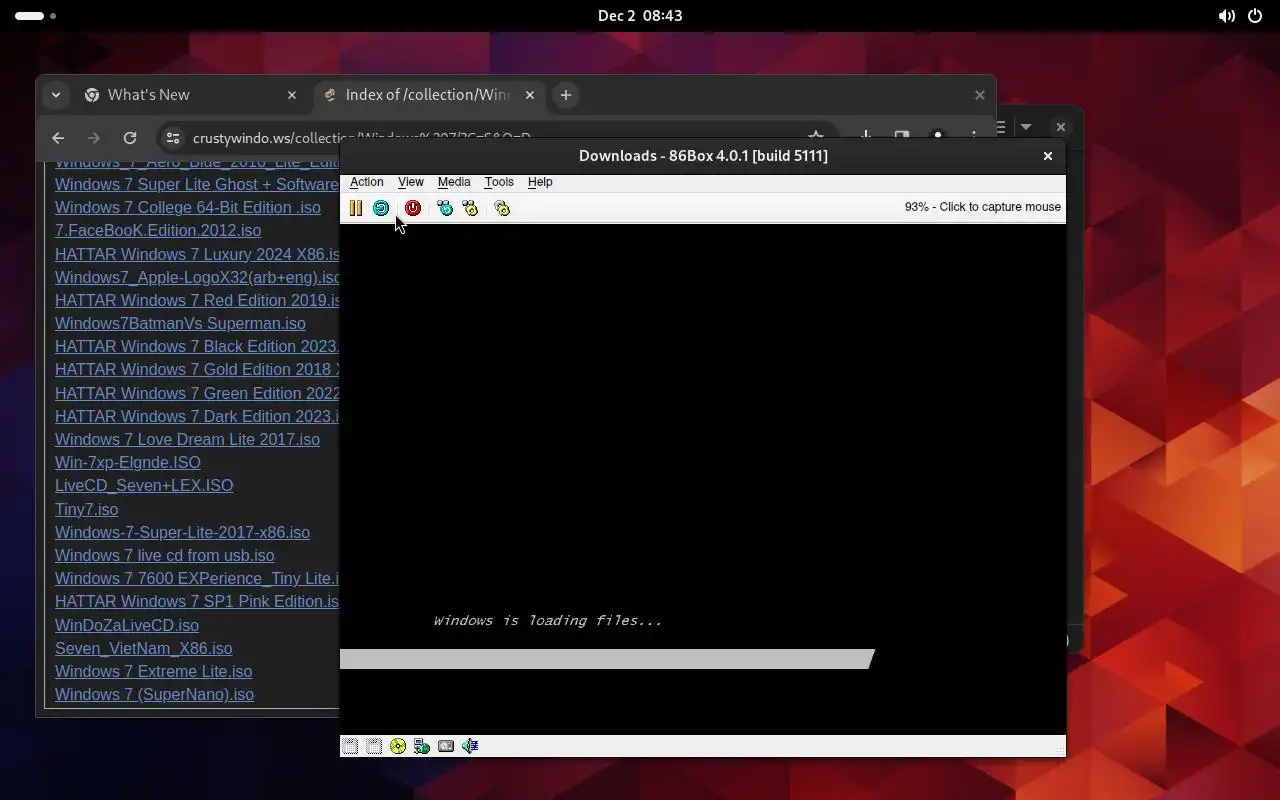Click the volume icon in top bar
This screenshot has height=800, width=1280.
(1226, 16)
